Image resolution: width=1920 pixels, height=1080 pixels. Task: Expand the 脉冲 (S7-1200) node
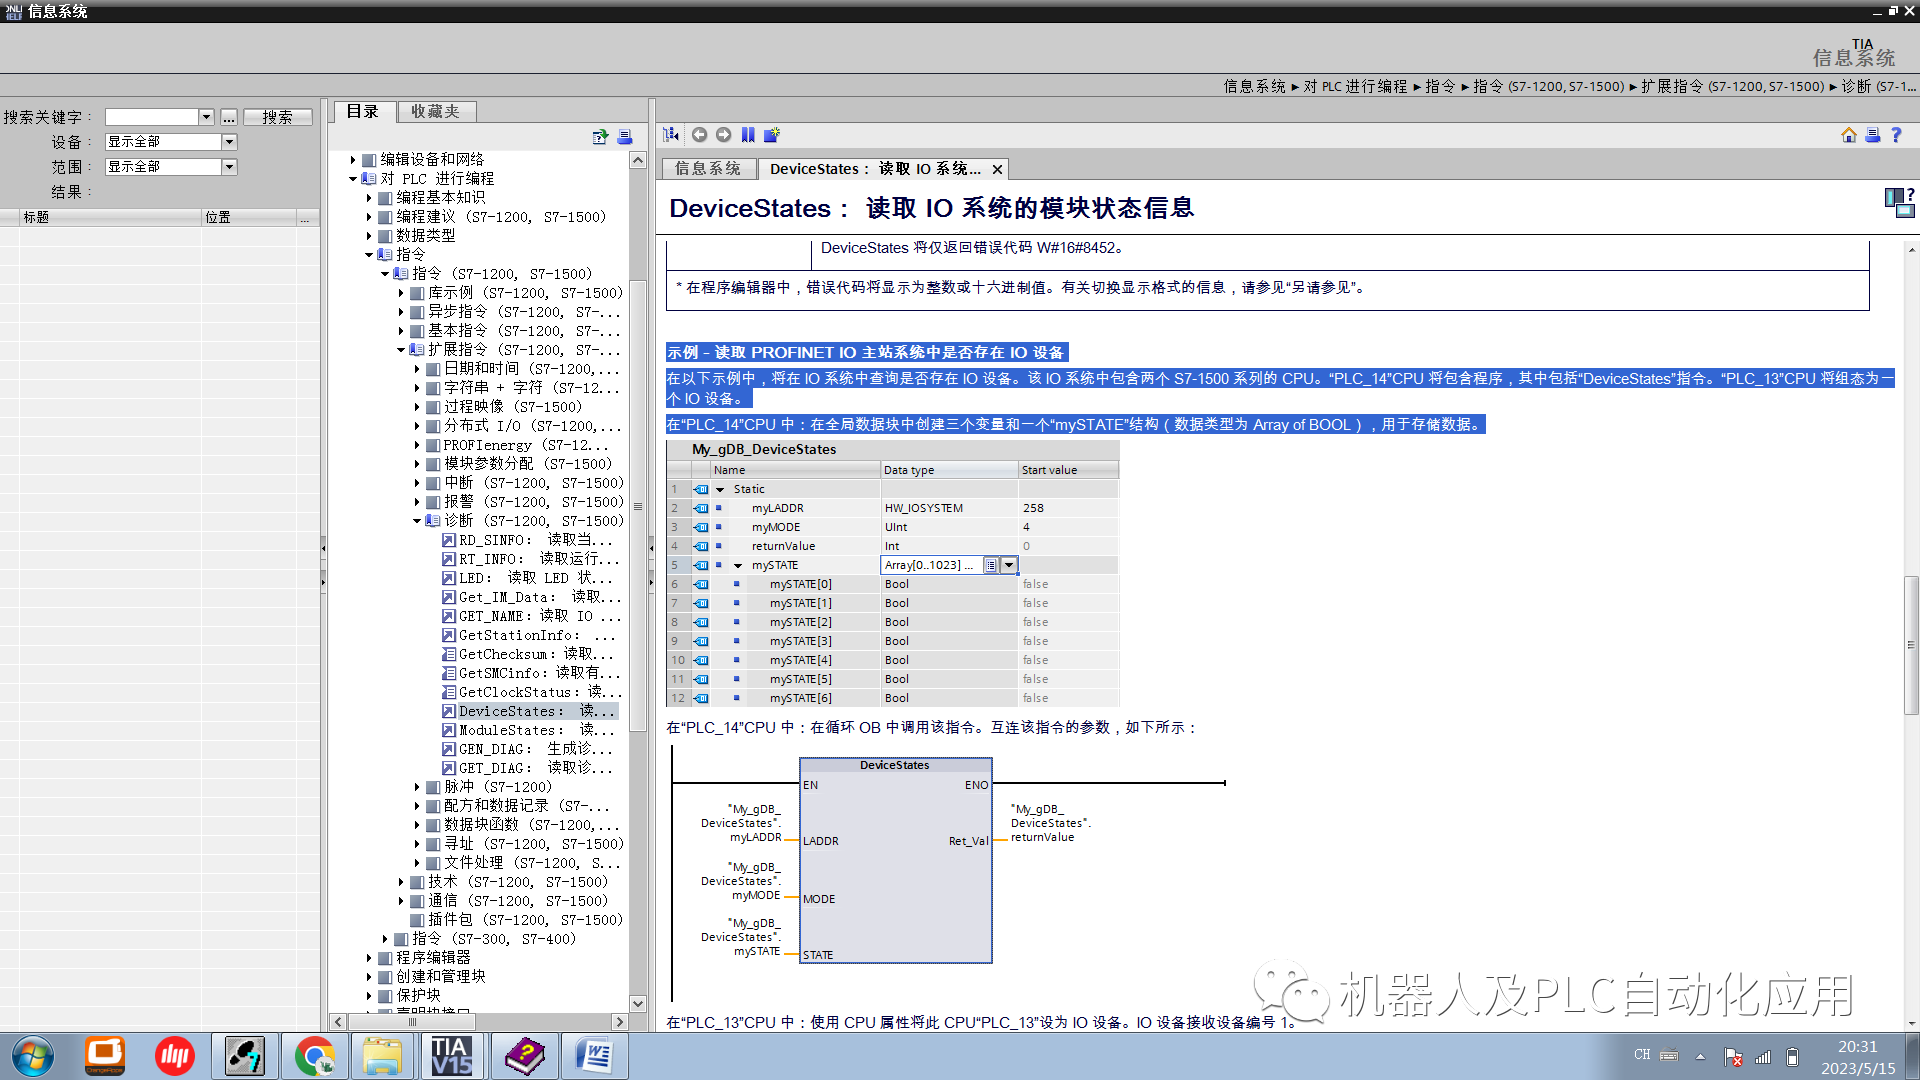(x=419, y=786)
